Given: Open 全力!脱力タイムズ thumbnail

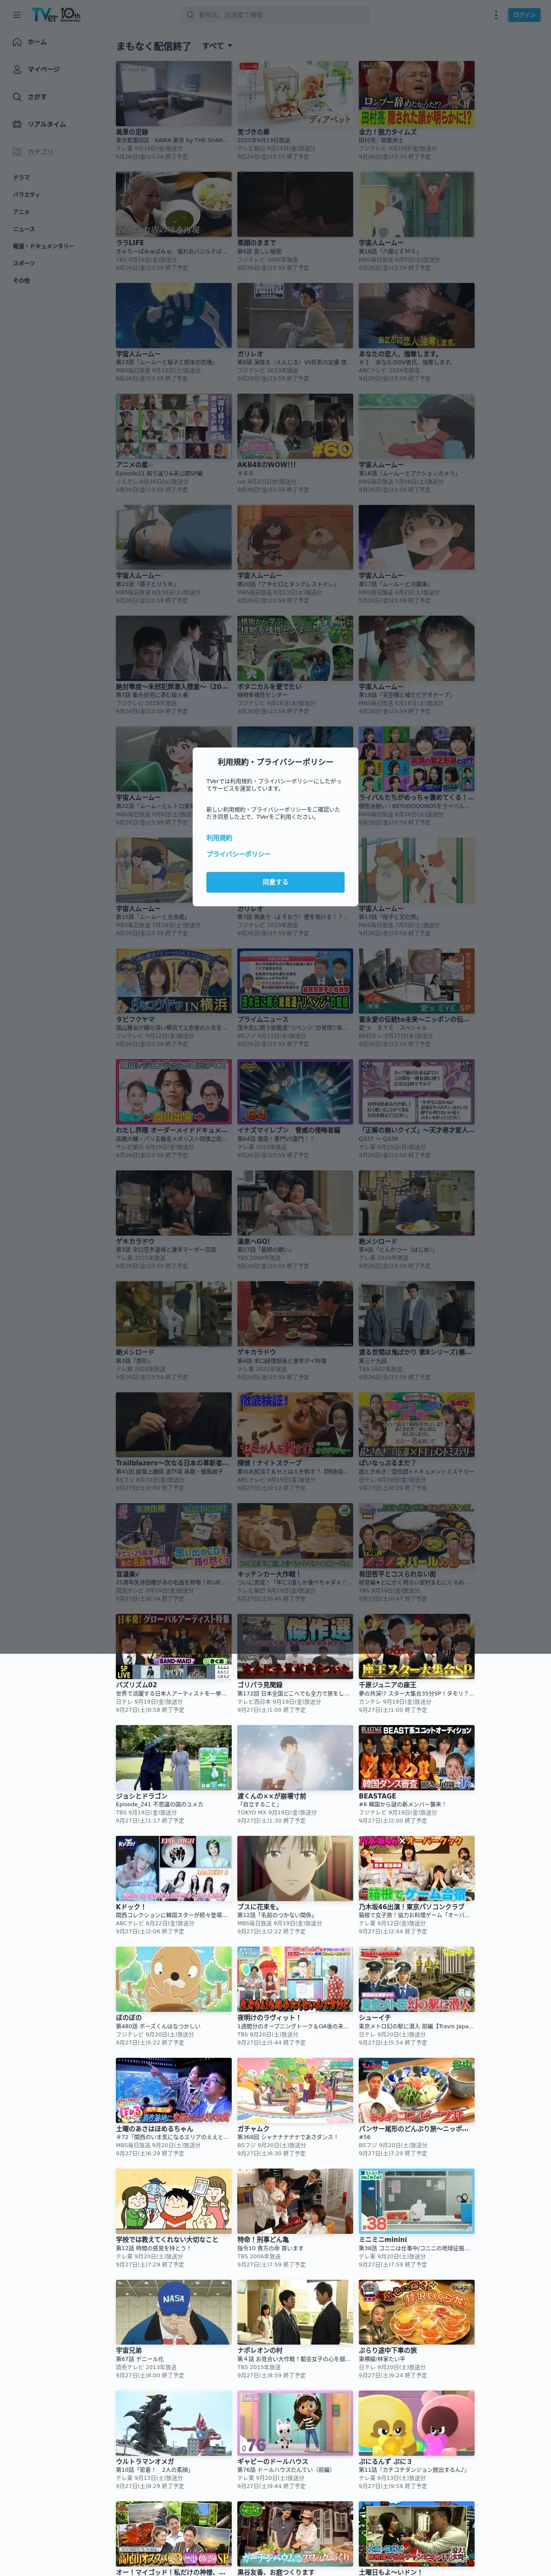Looking at the screenshot, I should coord(417,93).
